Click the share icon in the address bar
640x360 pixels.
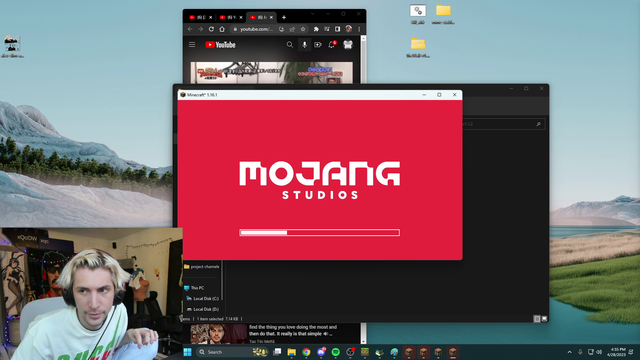[292, 29]
